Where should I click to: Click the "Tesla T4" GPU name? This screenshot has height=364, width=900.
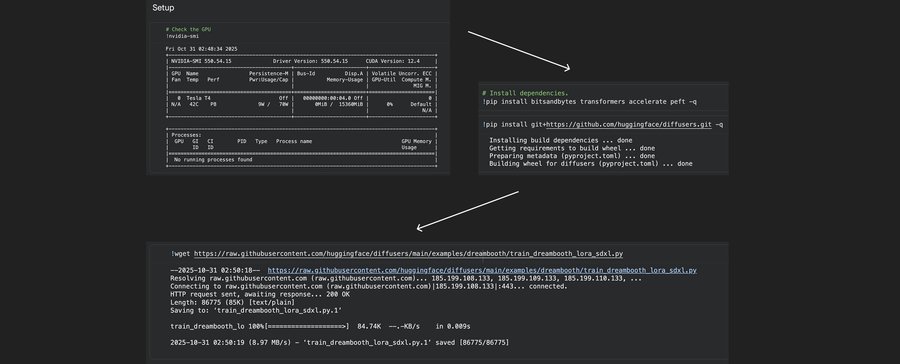(198, 98)
